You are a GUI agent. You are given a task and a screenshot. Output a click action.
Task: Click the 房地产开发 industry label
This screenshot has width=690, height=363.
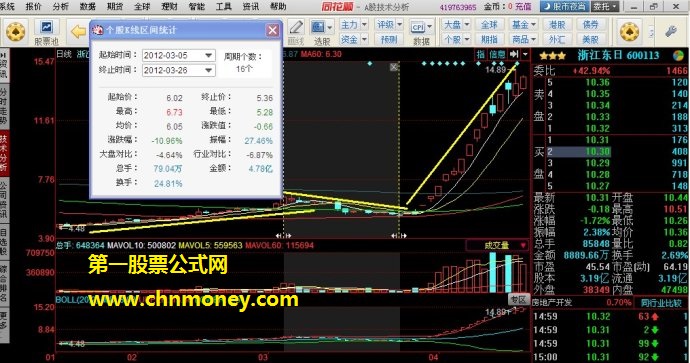(x=552, y=303)
